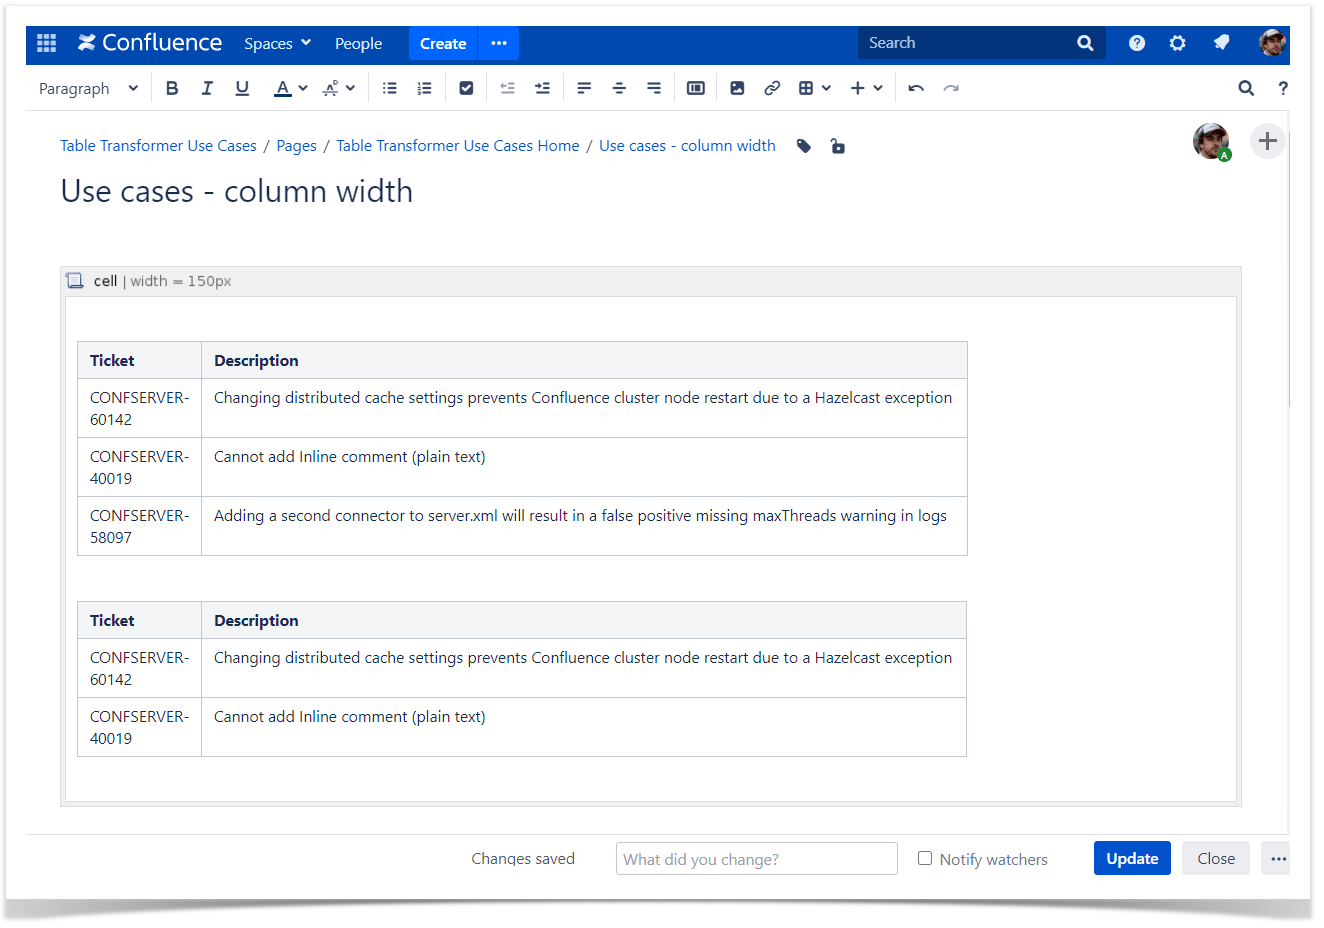This screenshot has width=1324, height=928.
Task: Click the outdent icon
Action: point(507,88)
